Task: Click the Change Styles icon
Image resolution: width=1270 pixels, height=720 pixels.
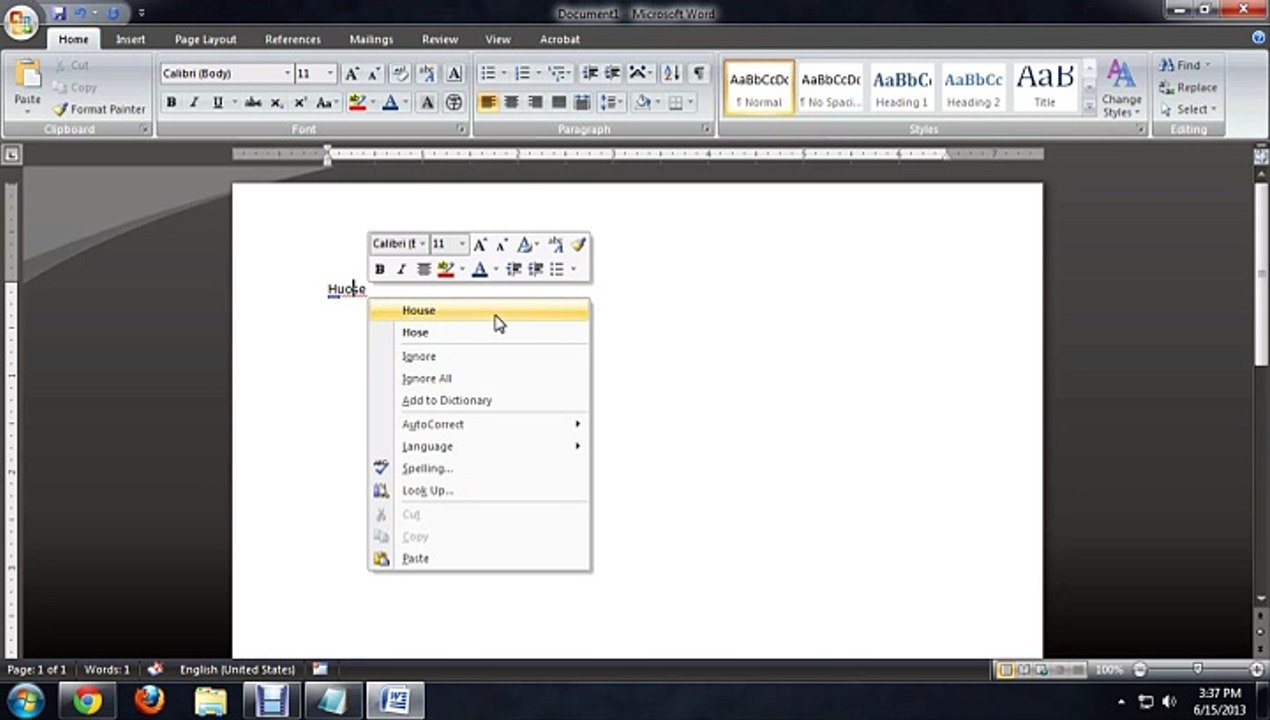Action: pyautogui.click(x=1121, y=88)
